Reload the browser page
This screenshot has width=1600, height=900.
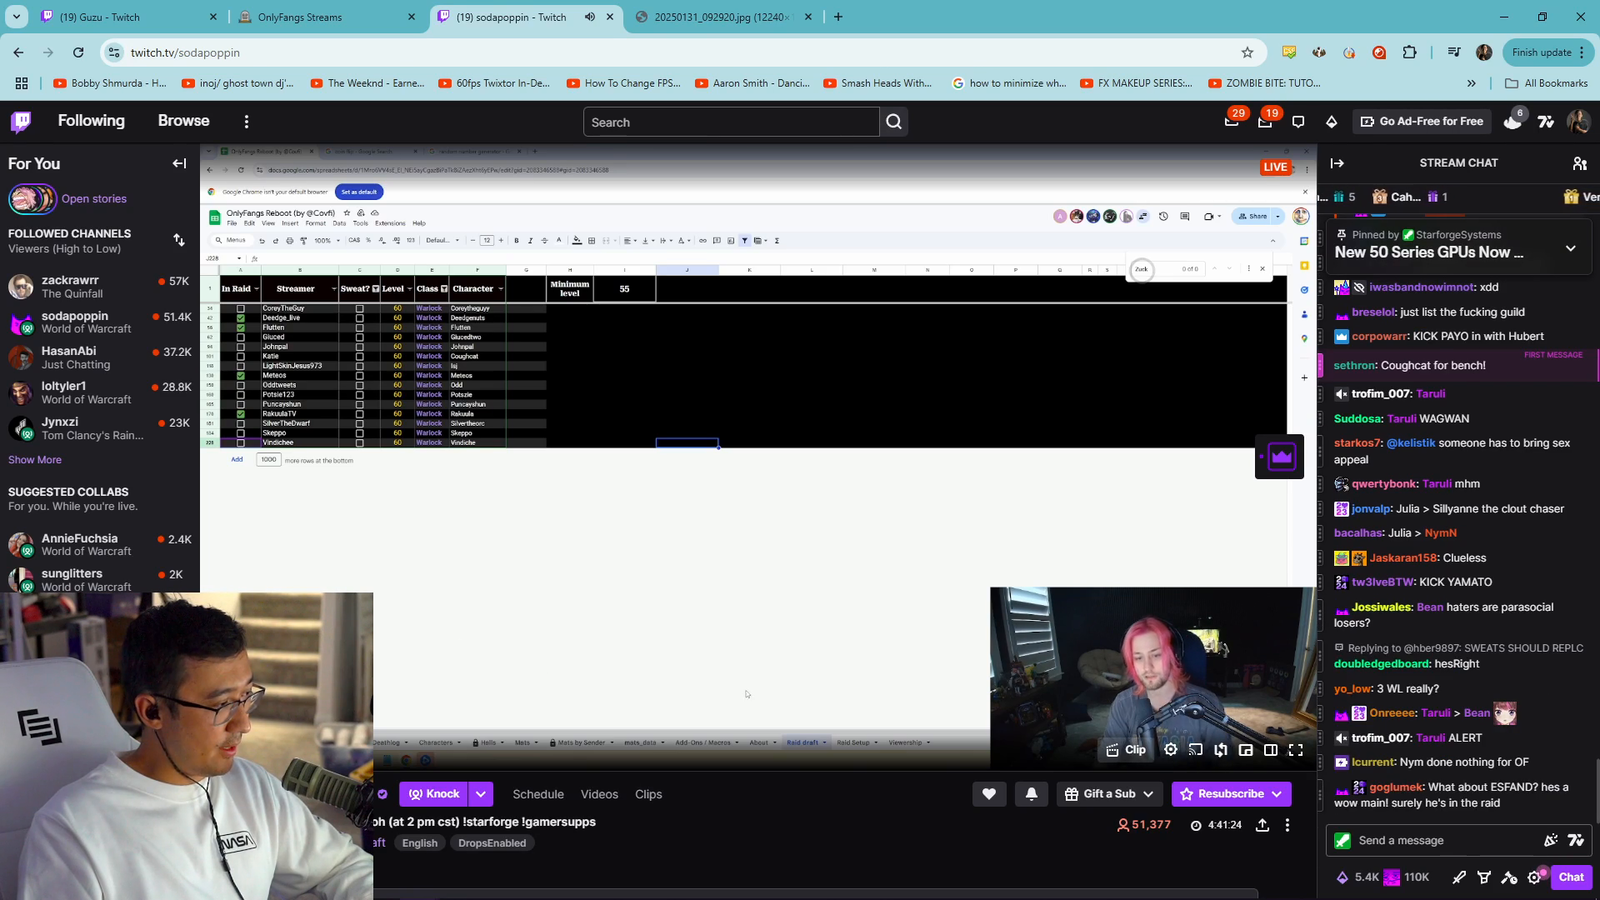(x=78, y=52)
